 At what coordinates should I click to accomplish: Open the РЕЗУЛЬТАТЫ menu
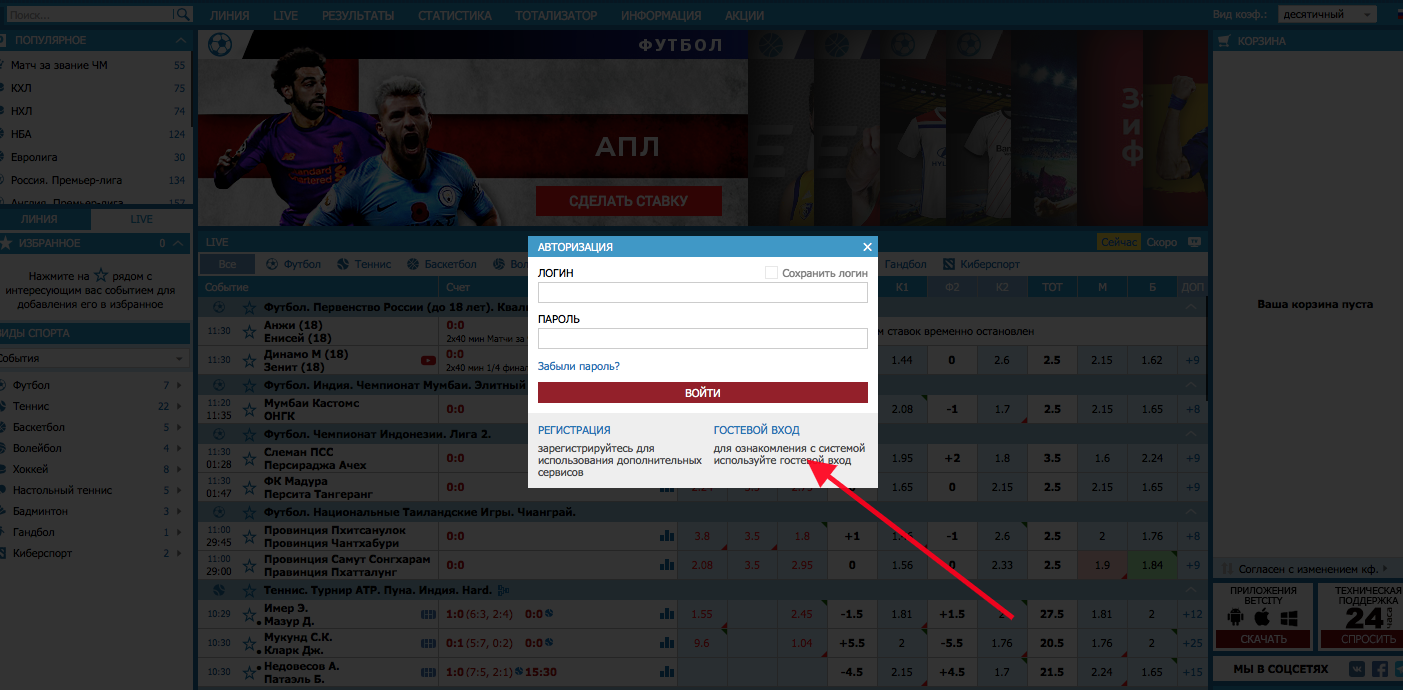tap(358, 15)
